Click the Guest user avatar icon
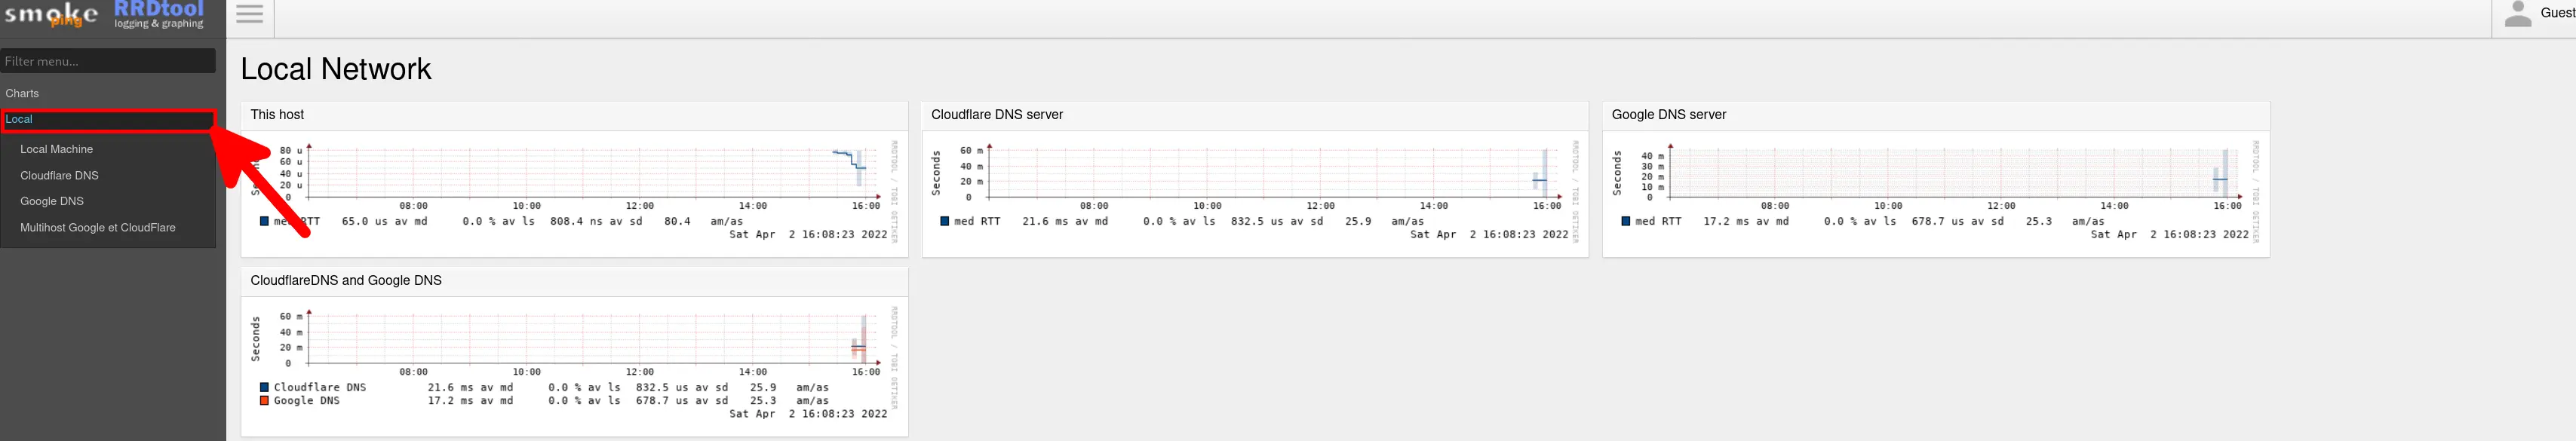Screen dimensions: 2576x441 pyautogui.click(x=2518, y=14)
